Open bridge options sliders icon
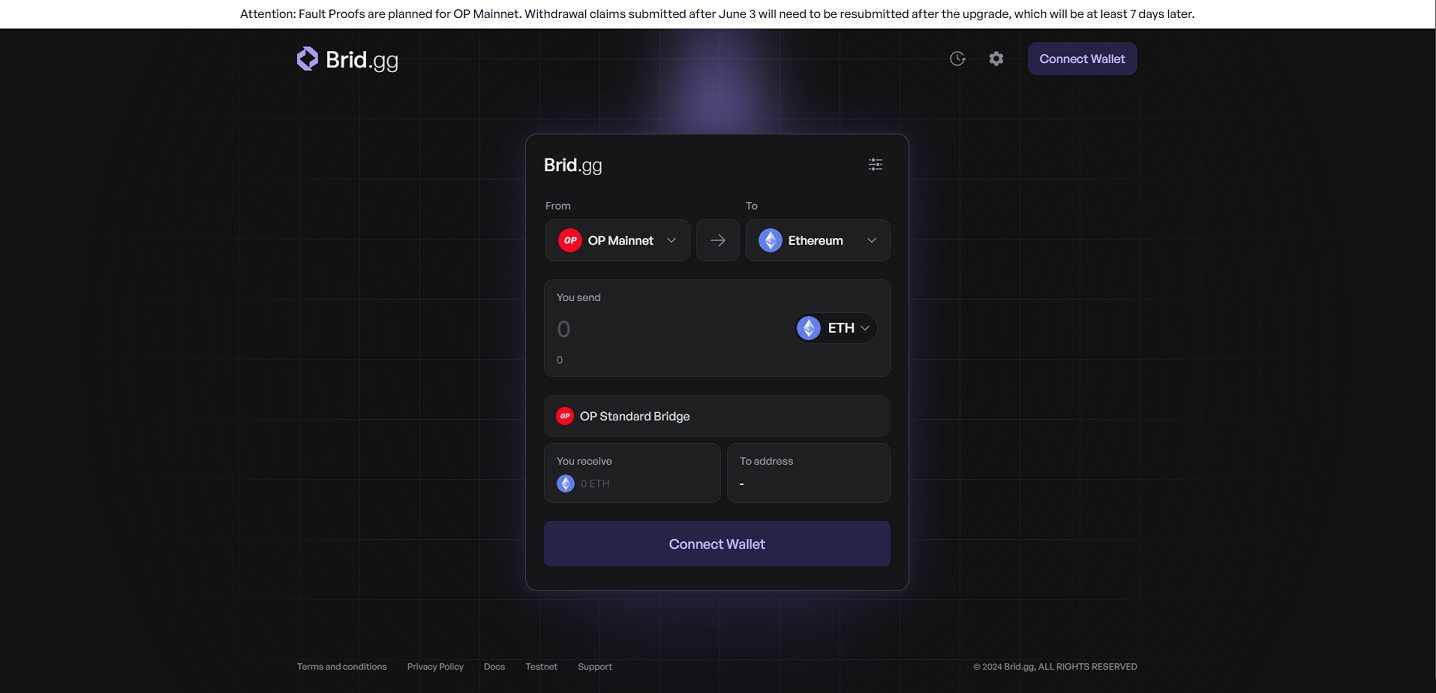This screenshot has width=1436, height=693. 875,165
